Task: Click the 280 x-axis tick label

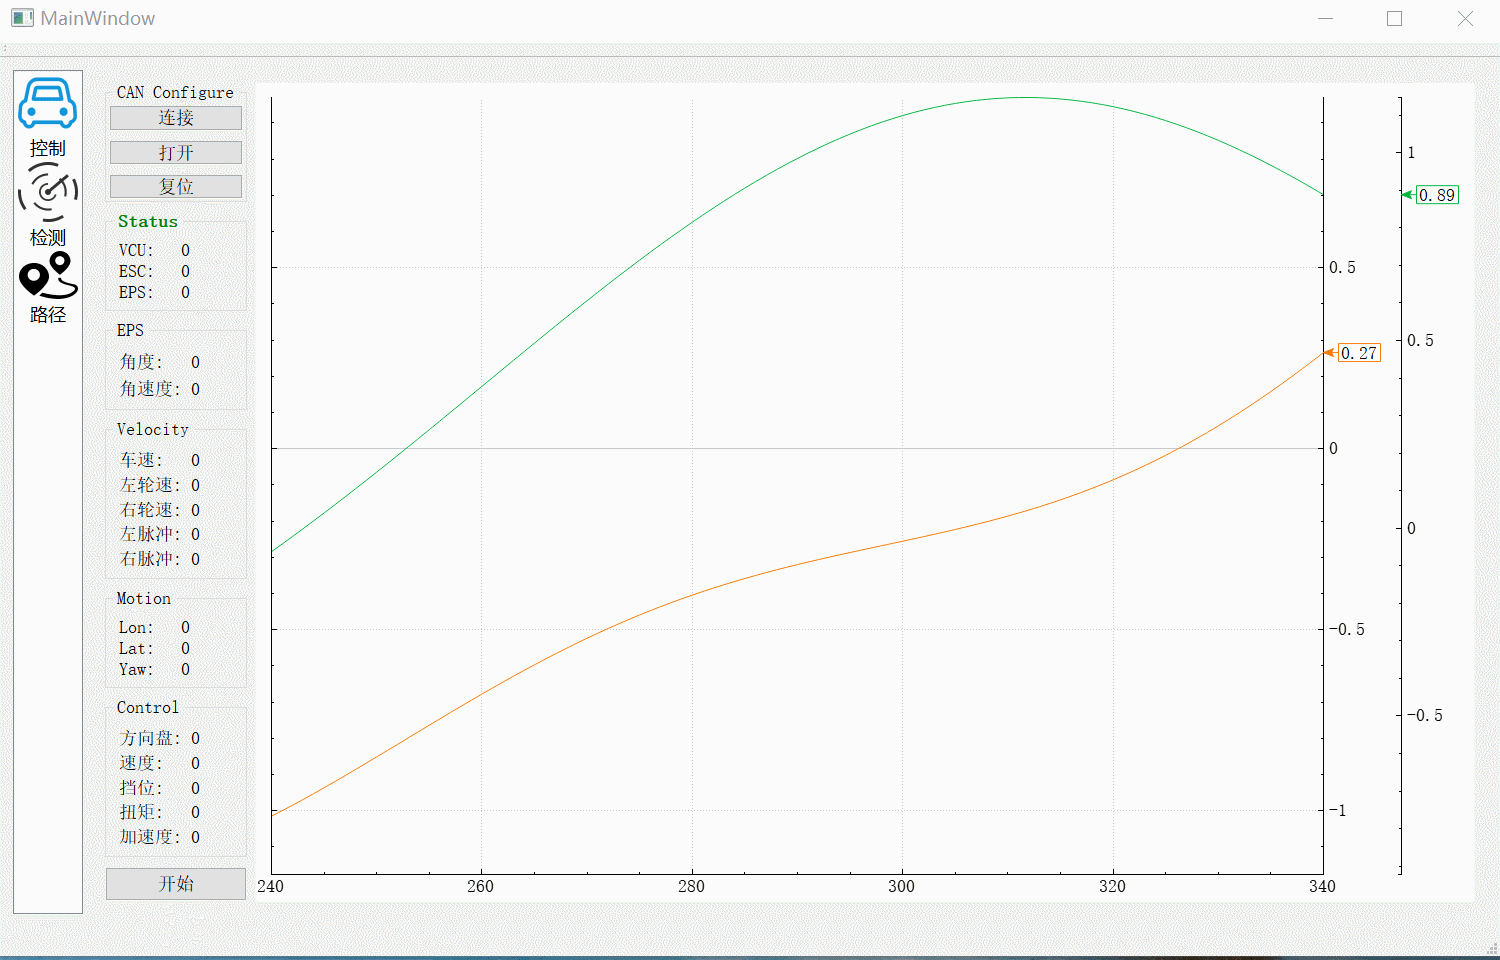Action: [x=691, y=886]
